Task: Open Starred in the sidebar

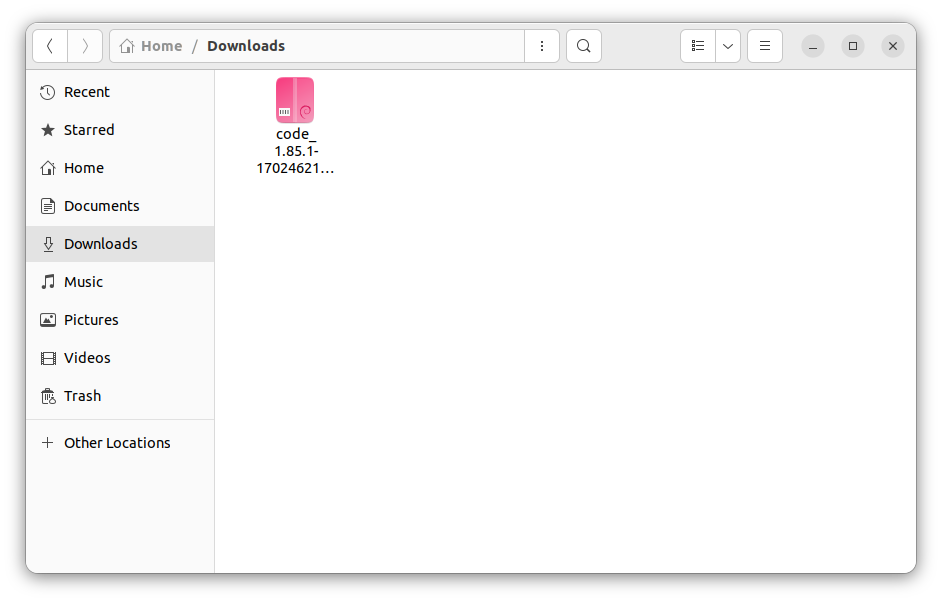Action: coord(120,130)
